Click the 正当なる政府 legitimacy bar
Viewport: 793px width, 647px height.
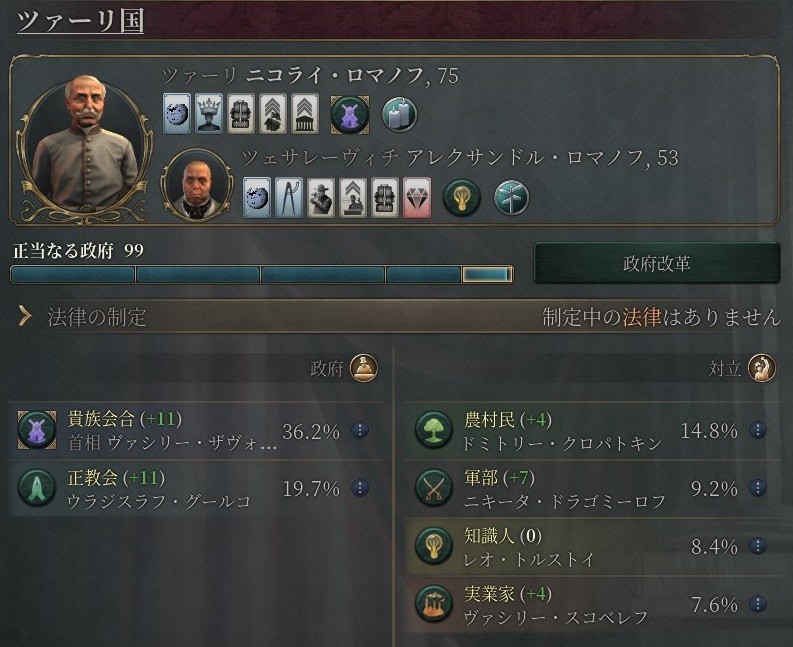coord(262,275)
